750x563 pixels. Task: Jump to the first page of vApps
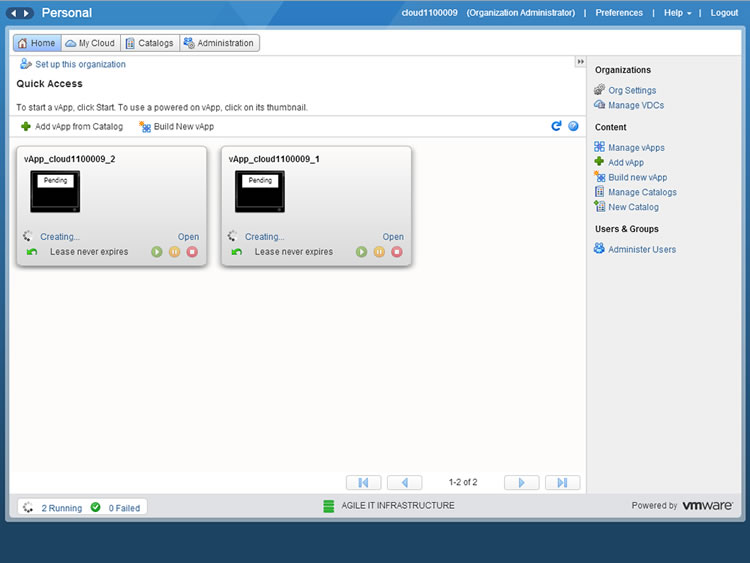coord(364,483)
